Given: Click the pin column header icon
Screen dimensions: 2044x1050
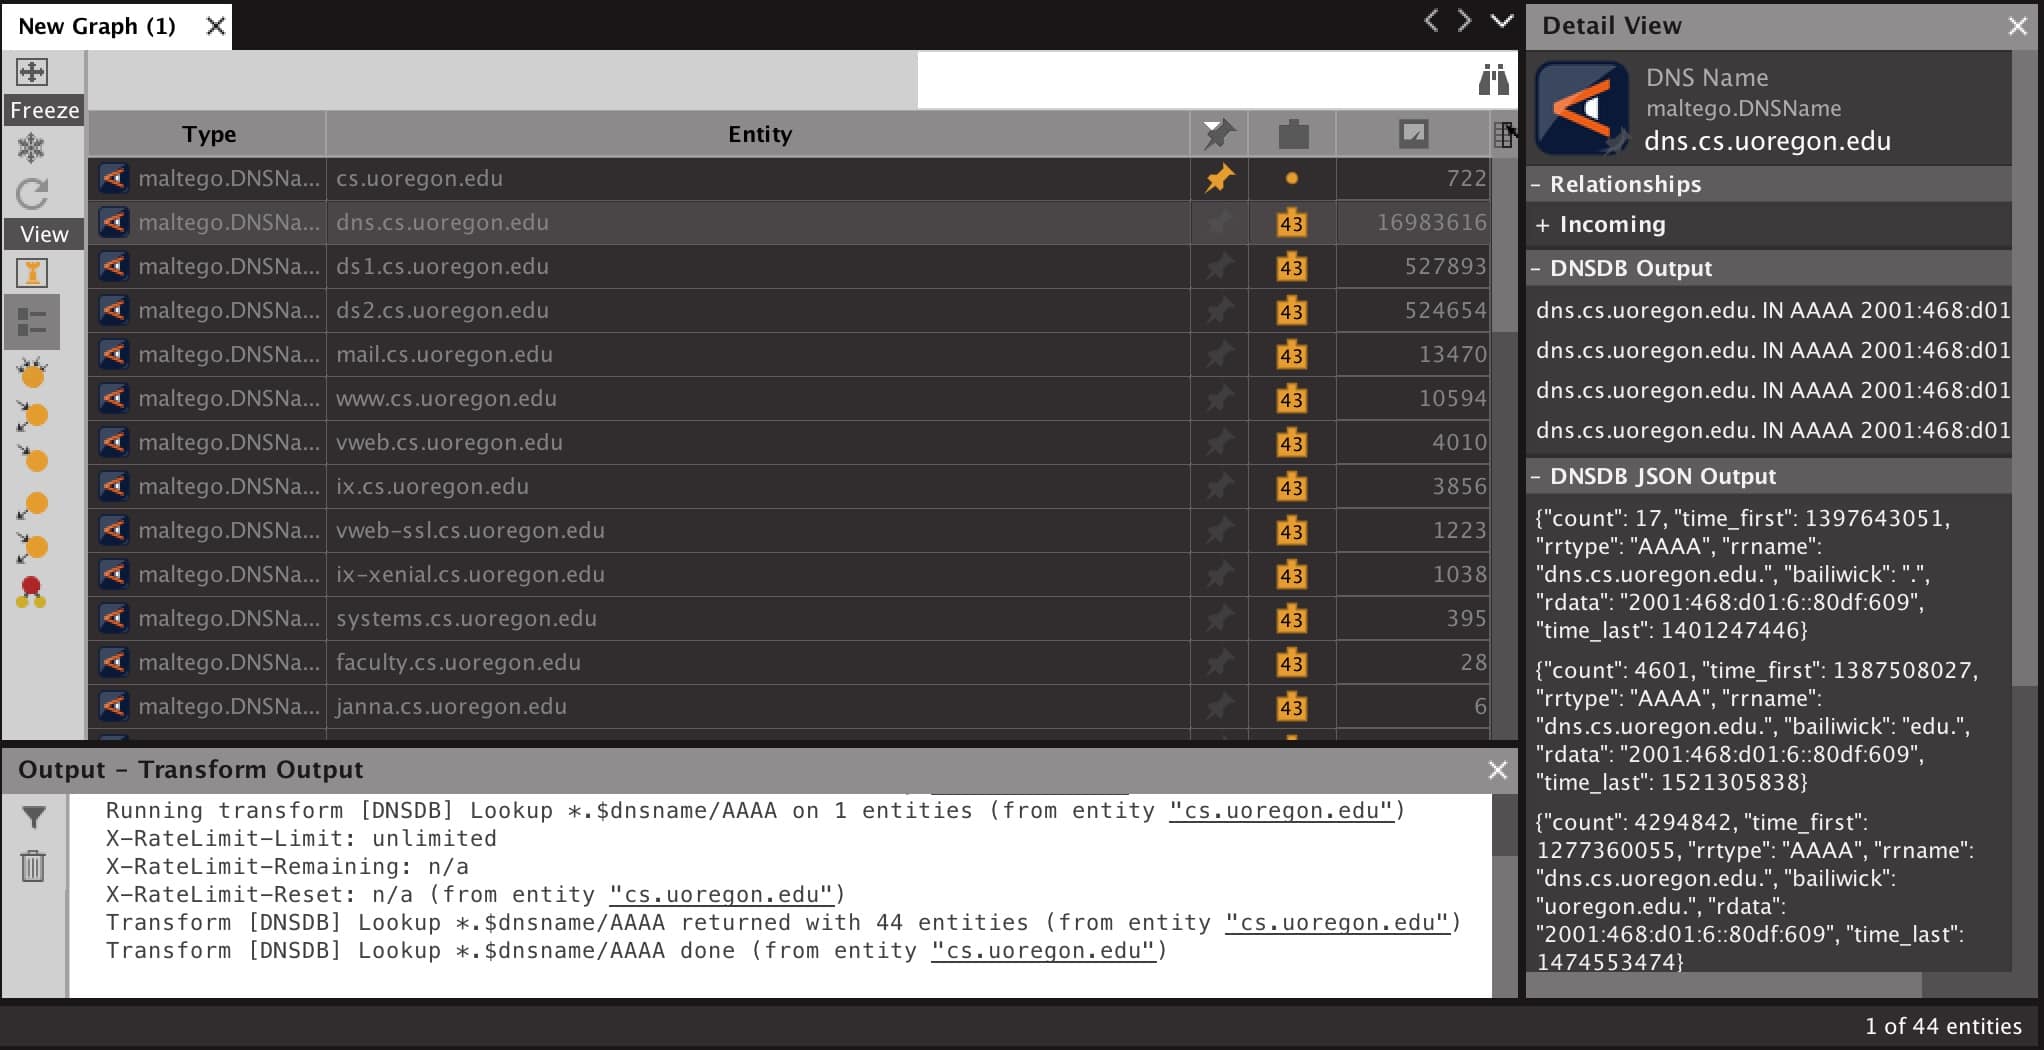Looking at the screenshot, I should click(x=1219, y=133).
